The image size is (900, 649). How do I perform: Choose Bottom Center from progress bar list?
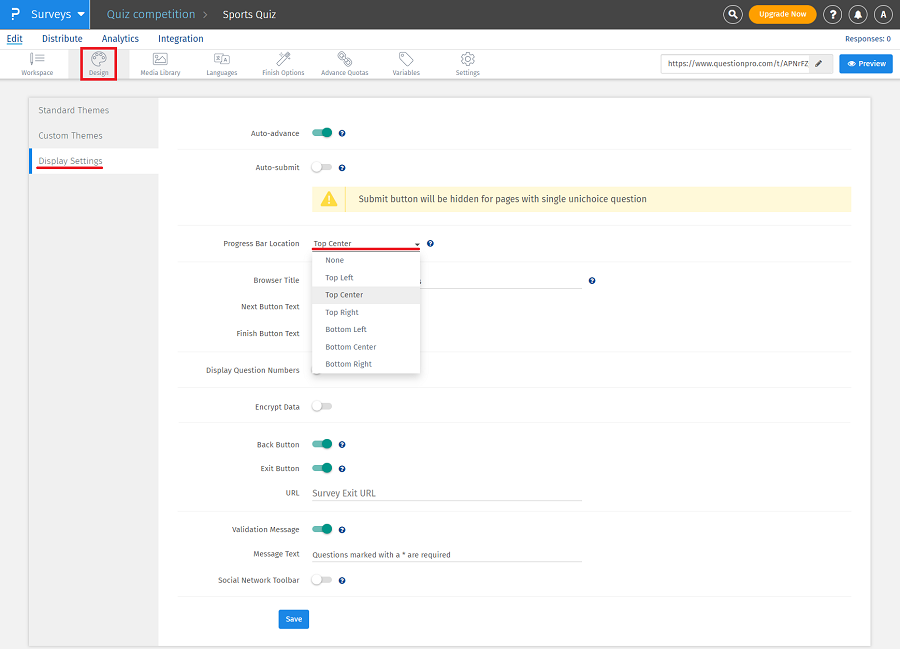point(350,347)
